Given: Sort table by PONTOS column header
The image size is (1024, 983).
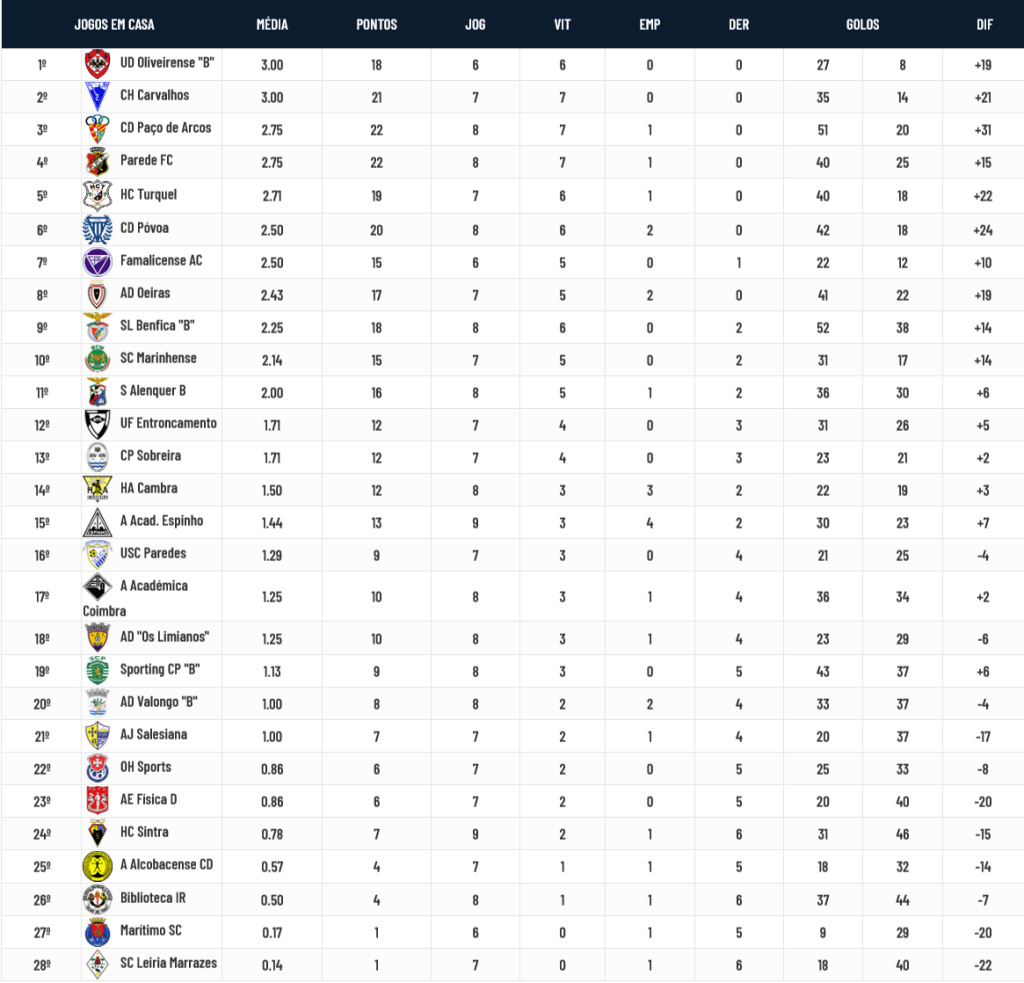Looking at the screenshot, I should pos(376,25).
